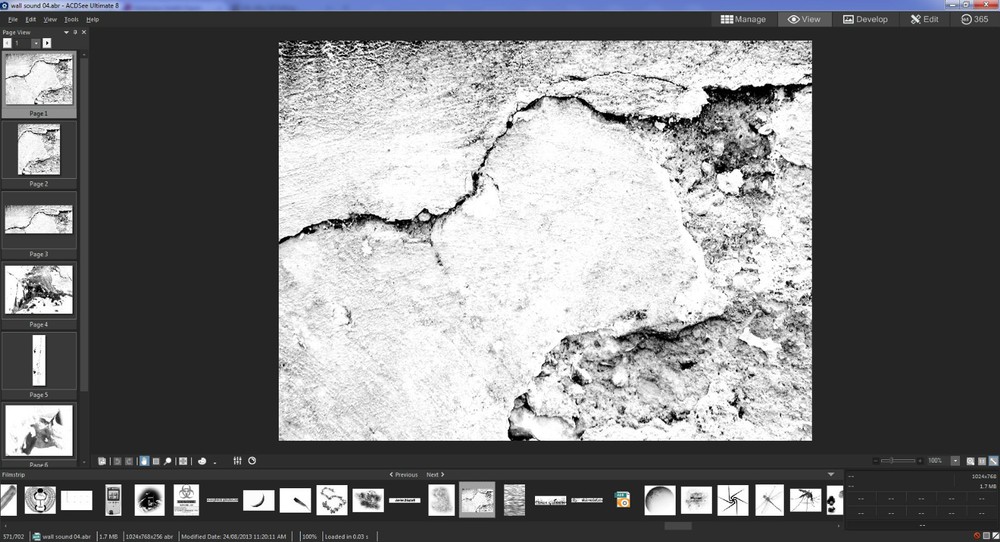Click the 'wall sound 04.abr' status bar entry

tap(62, 536)
